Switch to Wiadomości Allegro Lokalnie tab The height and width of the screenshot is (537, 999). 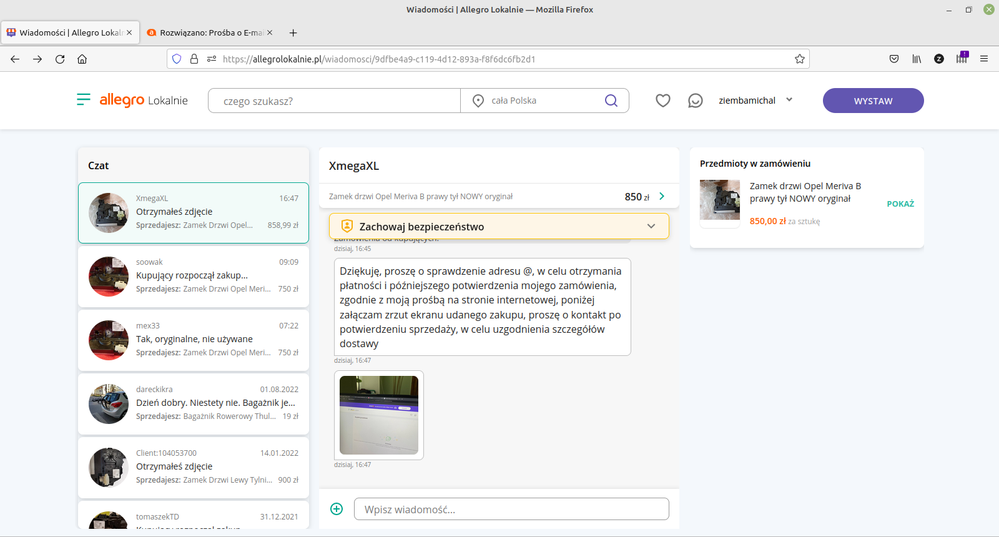70,32
